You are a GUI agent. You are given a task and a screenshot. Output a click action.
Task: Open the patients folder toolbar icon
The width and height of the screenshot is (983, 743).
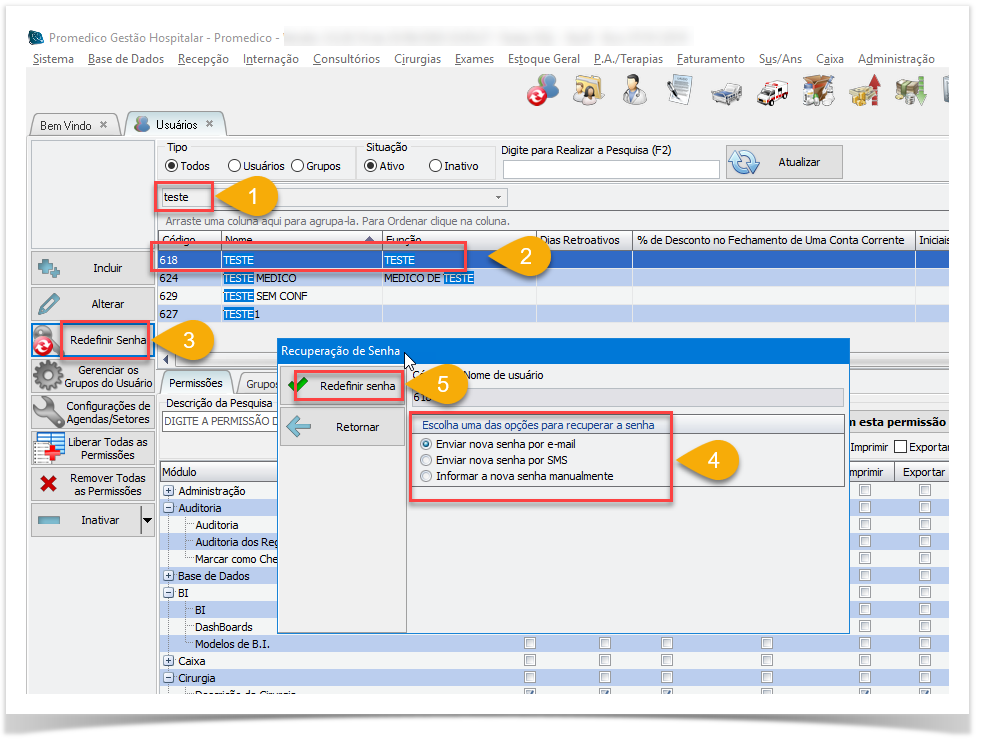click(x=587, y=93)
